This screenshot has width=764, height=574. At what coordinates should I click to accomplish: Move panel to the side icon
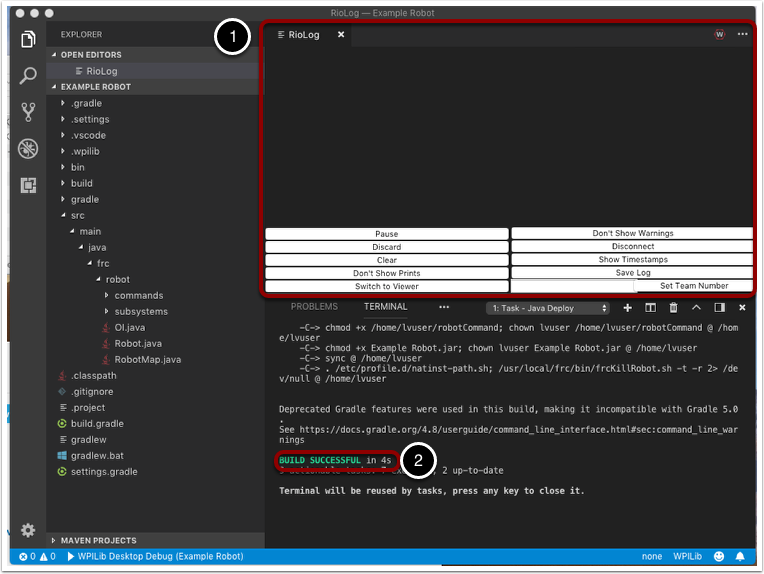coord(719,307)
